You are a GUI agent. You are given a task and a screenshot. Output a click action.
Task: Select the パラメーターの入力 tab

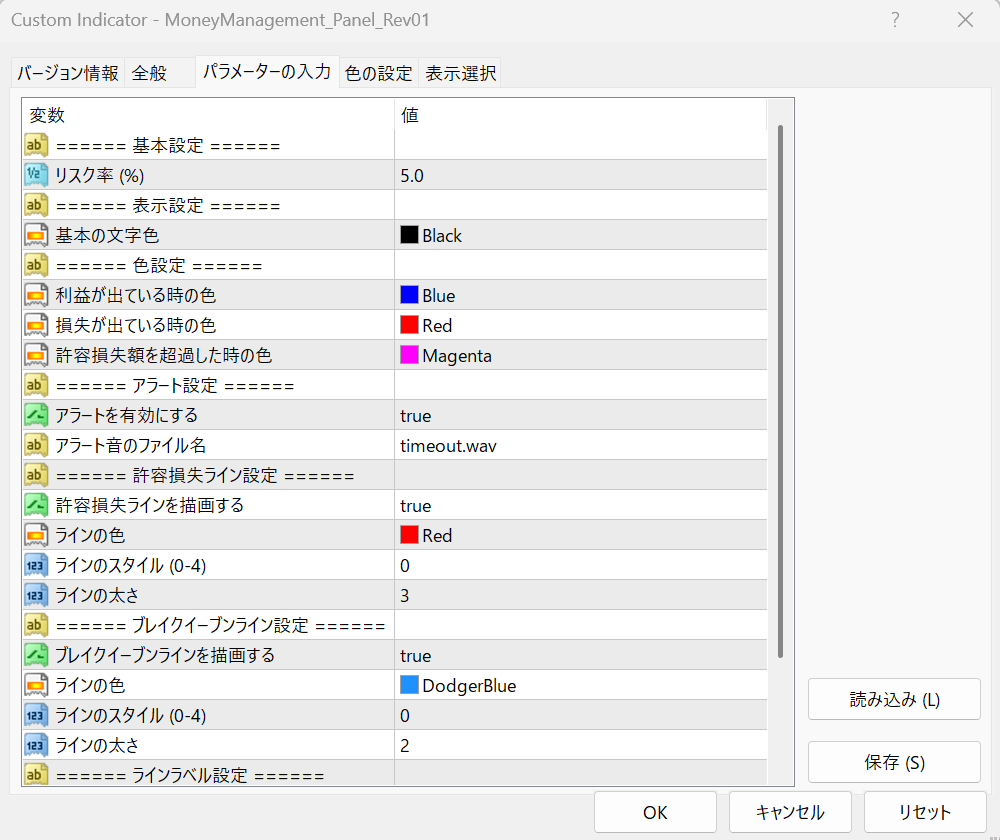pyautogui.click(x=267, y=71)
